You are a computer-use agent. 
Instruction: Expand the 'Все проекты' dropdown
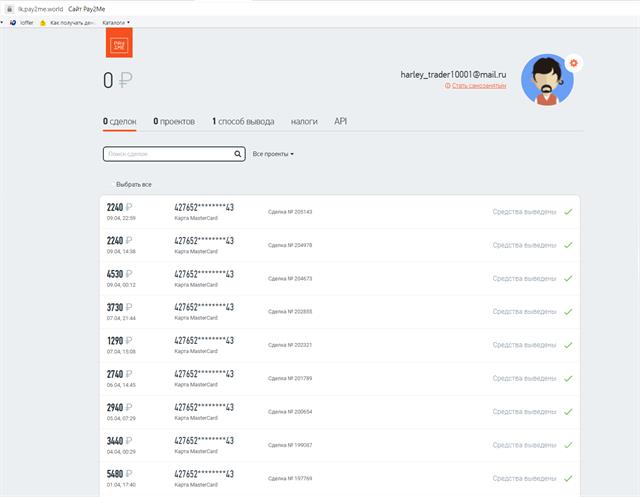[273, 154]
